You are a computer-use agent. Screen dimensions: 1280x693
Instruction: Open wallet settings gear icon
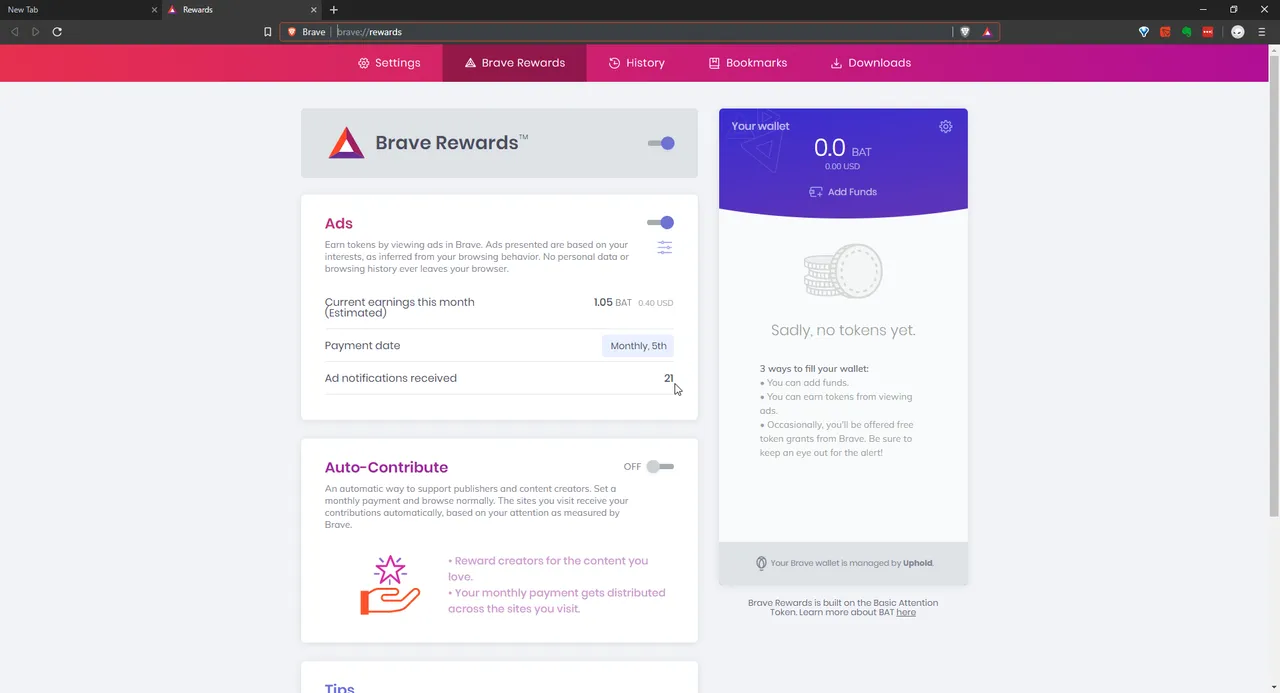click(946, 127)
